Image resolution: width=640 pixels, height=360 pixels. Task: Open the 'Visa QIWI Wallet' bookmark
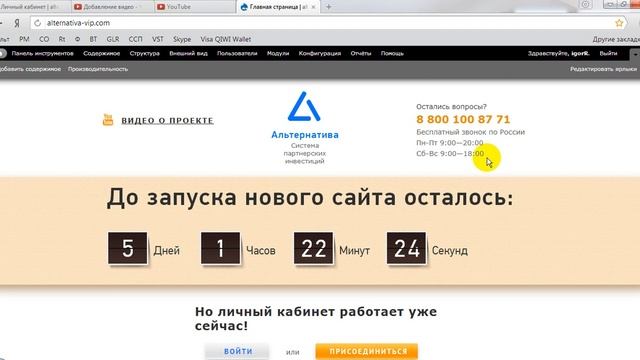[x=225, y=39]
